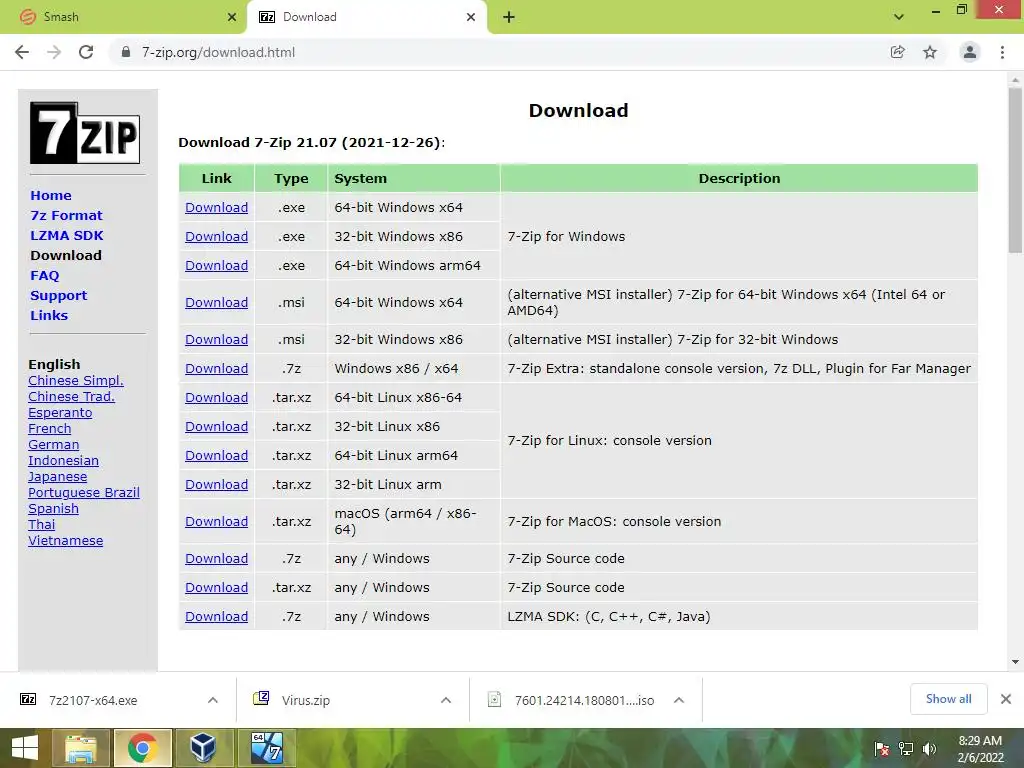The image size is (1024, 768).
Task: Close the Download tab
Action: [x=471, y=17]
